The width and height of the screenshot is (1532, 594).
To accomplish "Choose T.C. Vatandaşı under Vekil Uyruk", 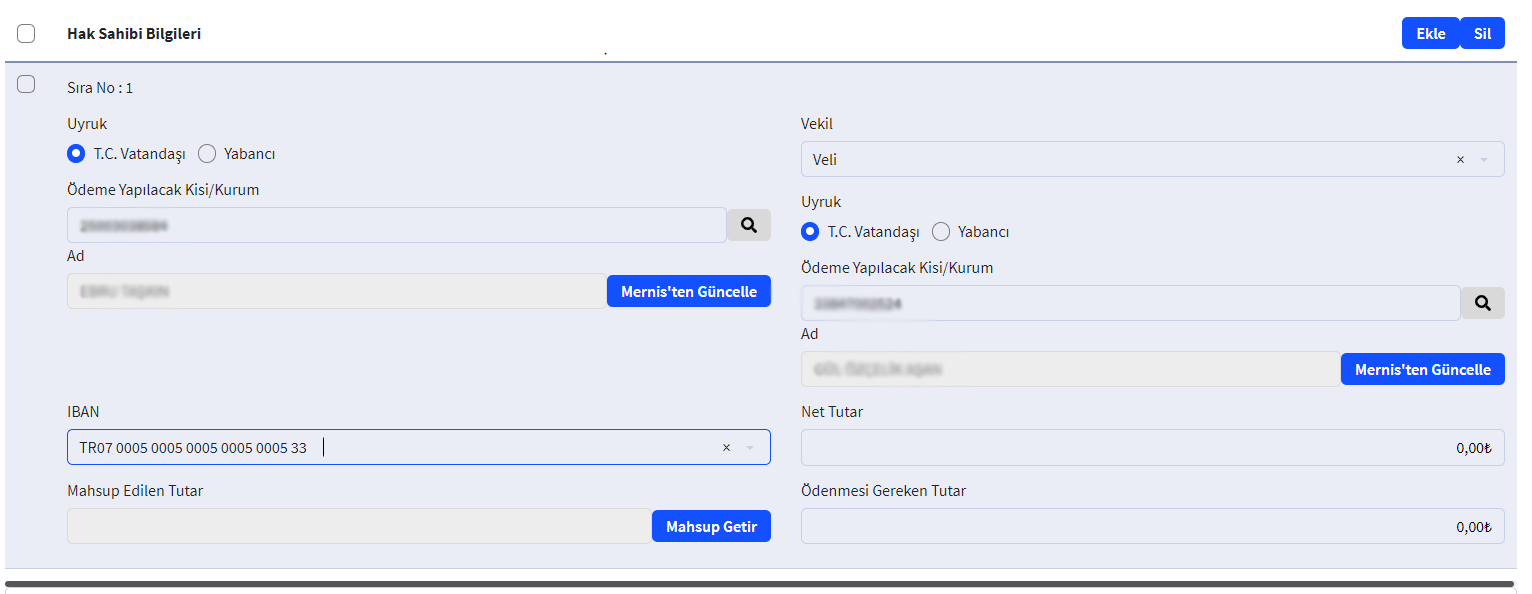I will pos(810,232).
